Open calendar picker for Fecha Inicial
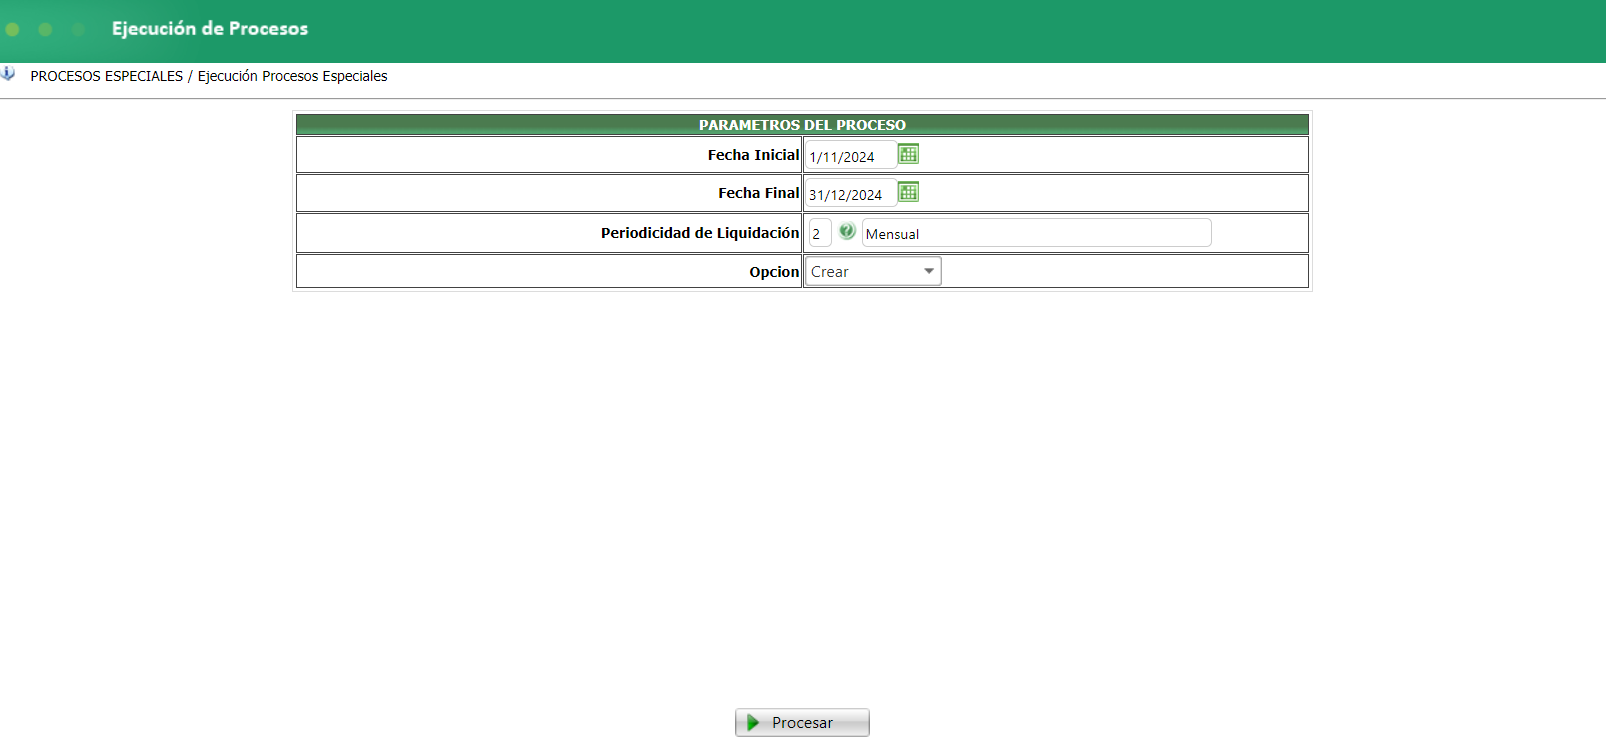 (x=908, y=154)
